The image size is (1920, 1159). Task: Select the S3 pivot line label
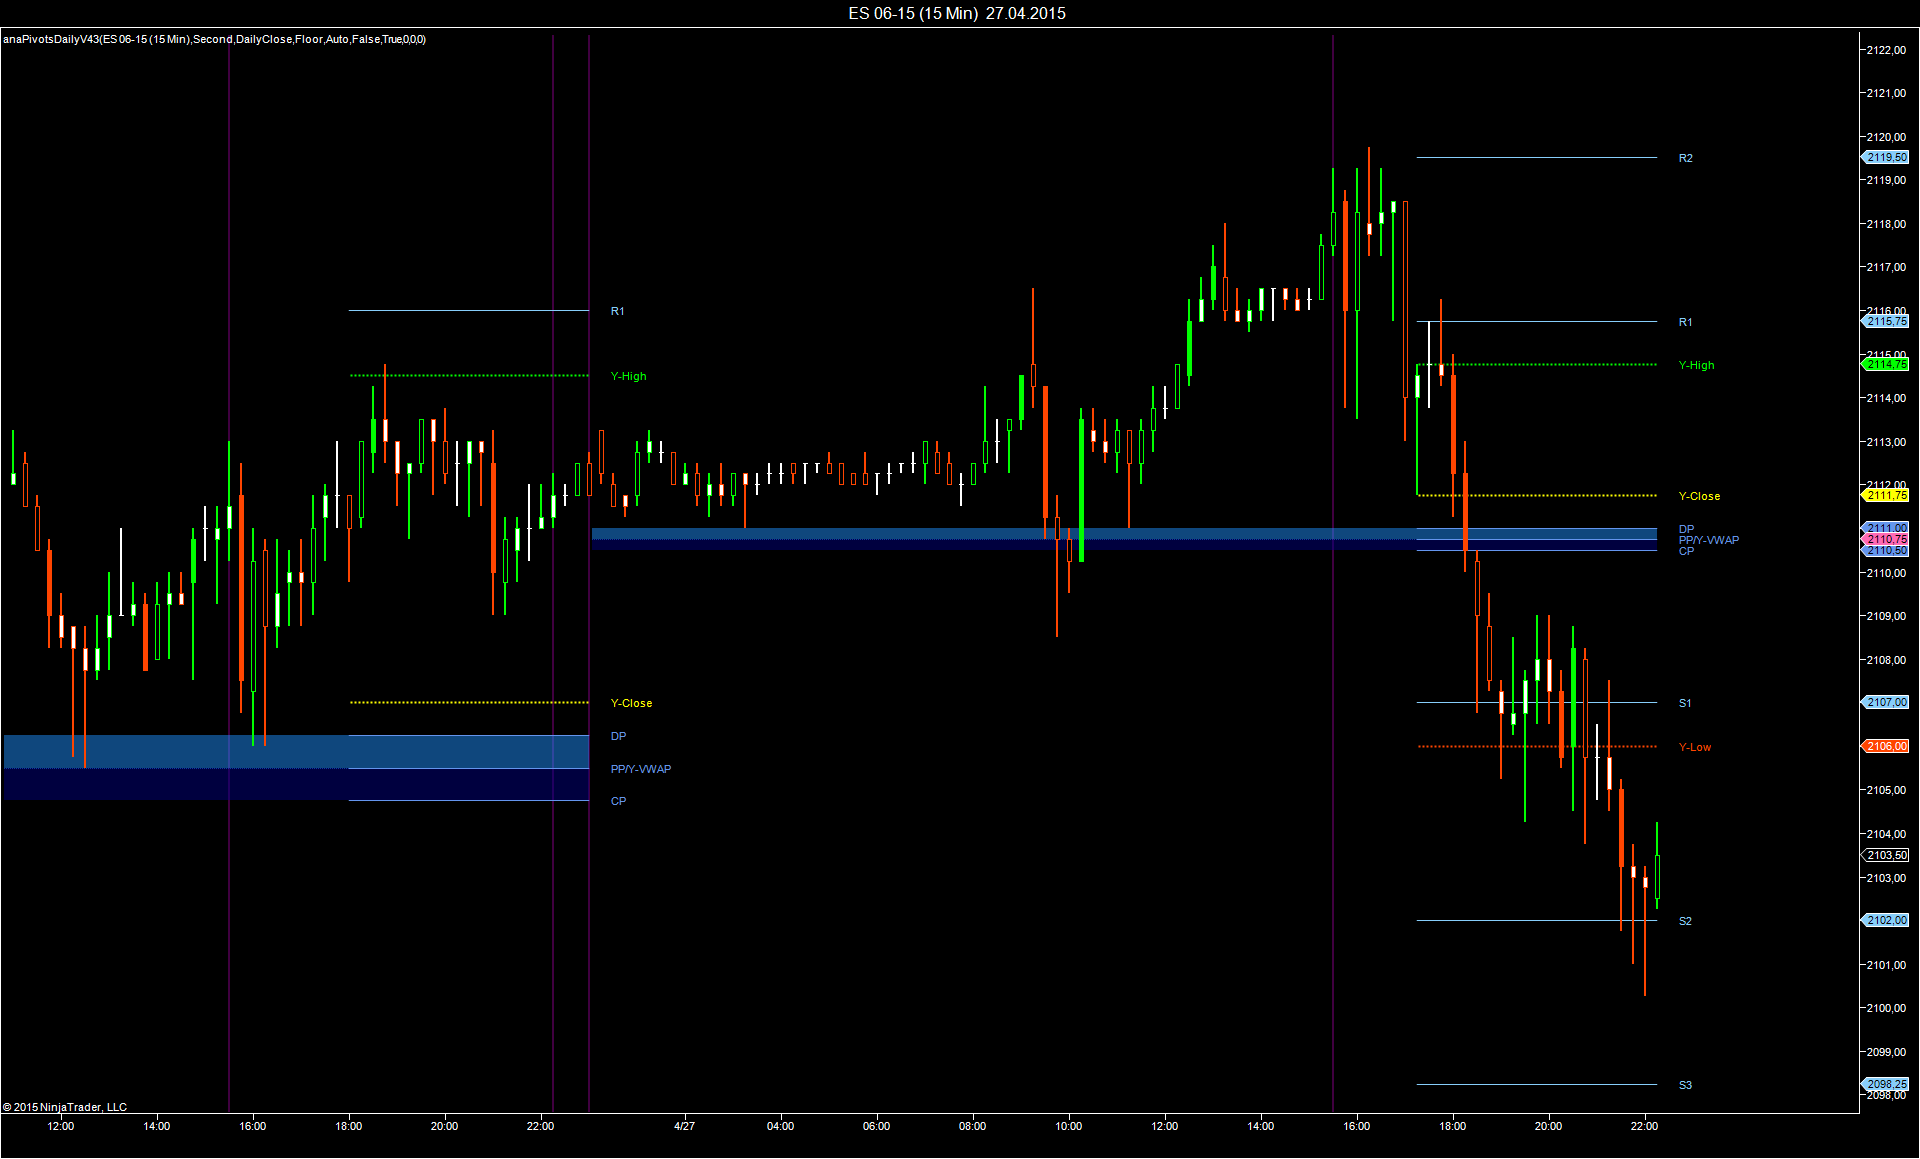tap(1685, 1085)
